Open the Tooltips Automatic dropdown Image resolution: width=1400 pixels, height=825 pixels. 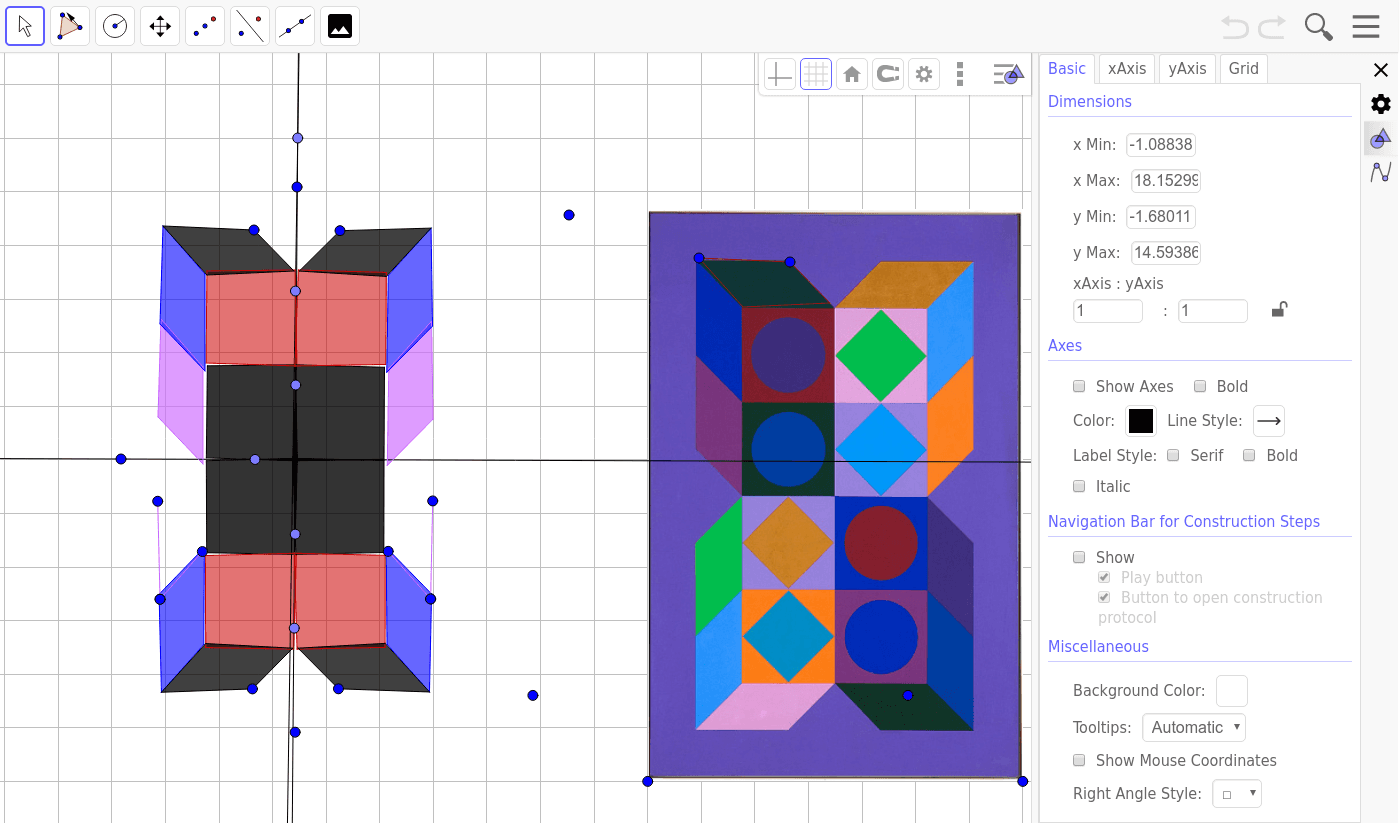point(1194,727)
